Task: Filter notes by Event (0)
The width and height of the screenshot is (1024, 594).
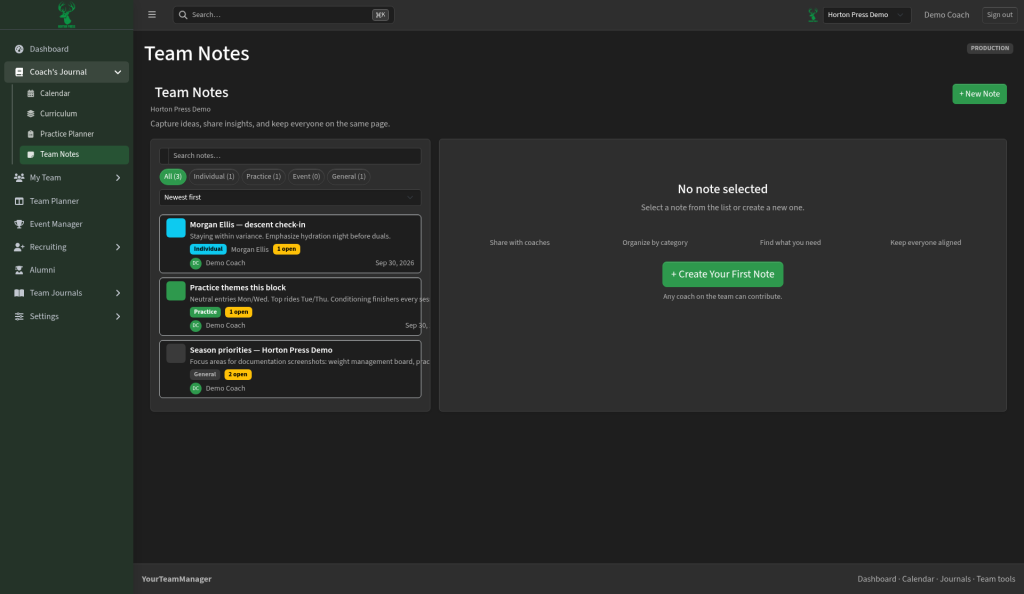Action: point(306,176)
